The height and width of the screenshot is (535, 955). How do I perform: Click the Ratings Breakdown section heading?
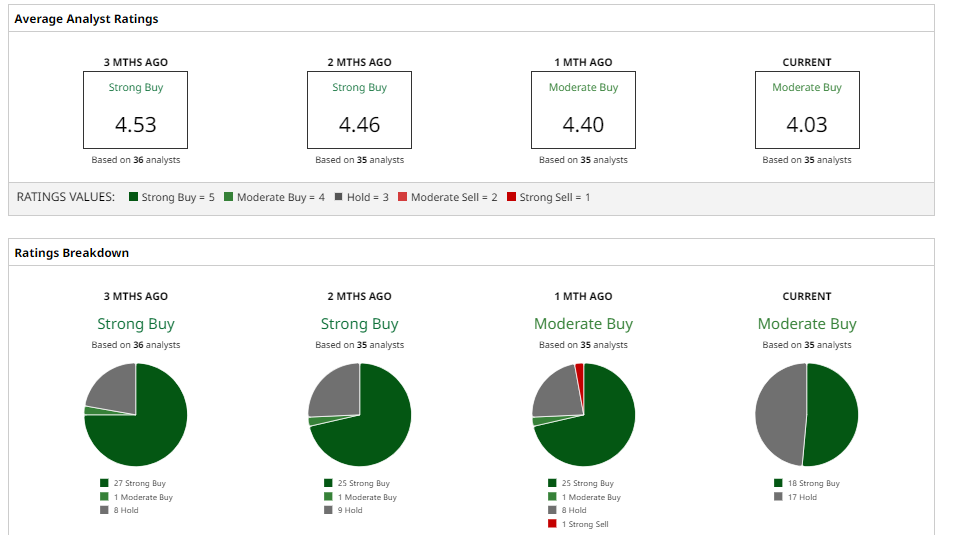click(72, 253)
